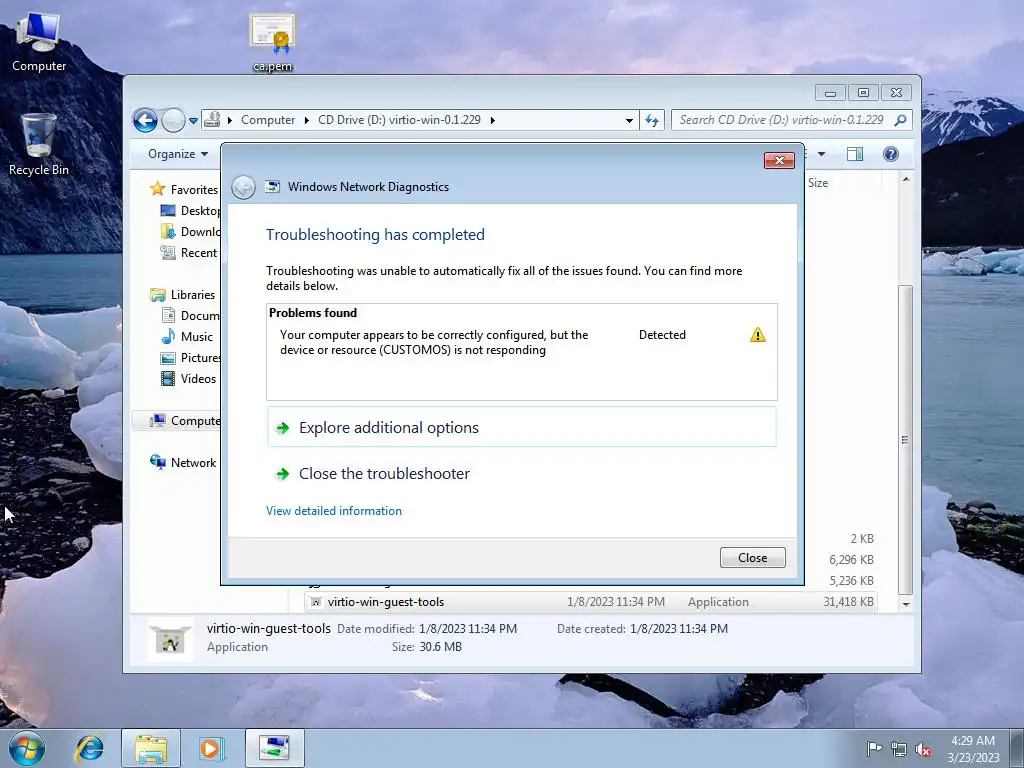Open the Recycle Bin desktop icon
Viewport: 1024px width, 768px height.
pos(39,145)
